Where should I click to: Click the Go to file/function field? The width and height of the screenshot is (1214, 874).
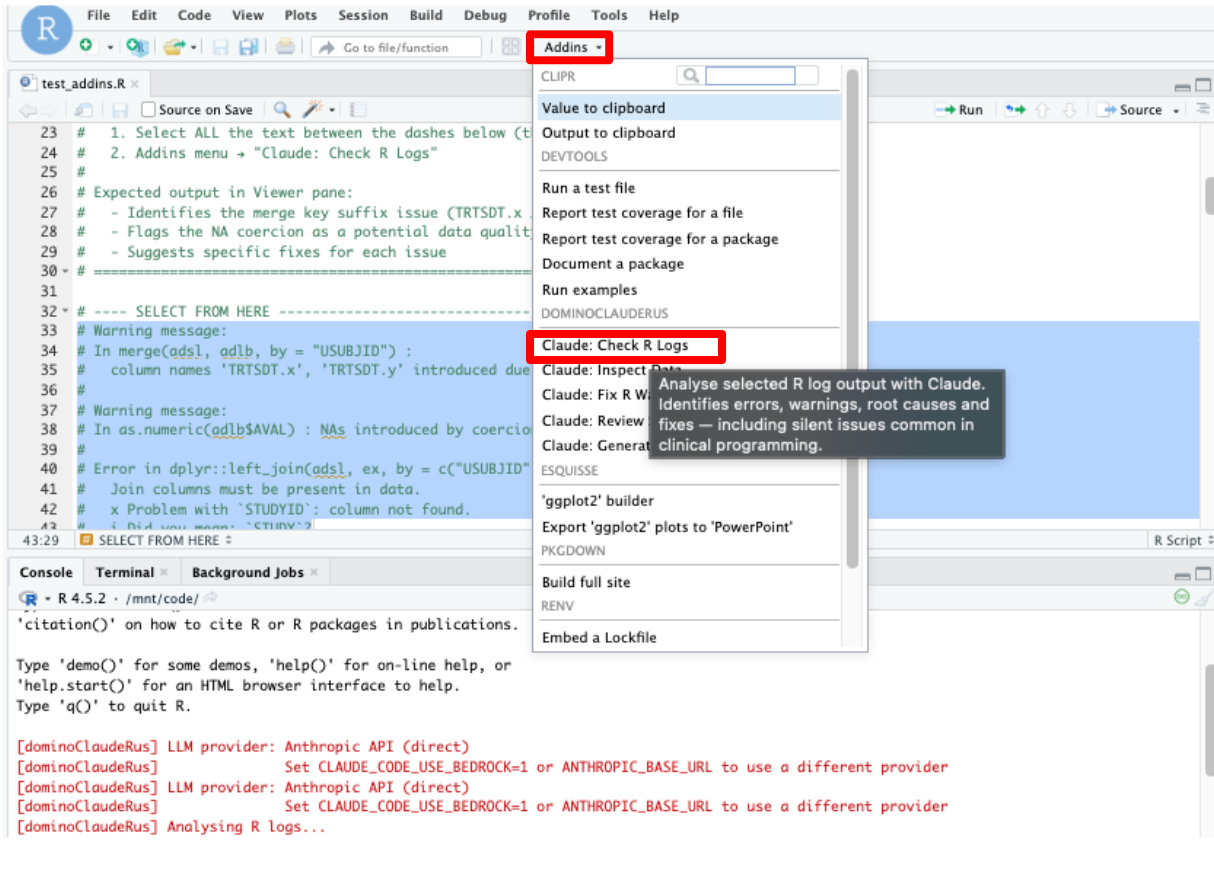[397, 47]
